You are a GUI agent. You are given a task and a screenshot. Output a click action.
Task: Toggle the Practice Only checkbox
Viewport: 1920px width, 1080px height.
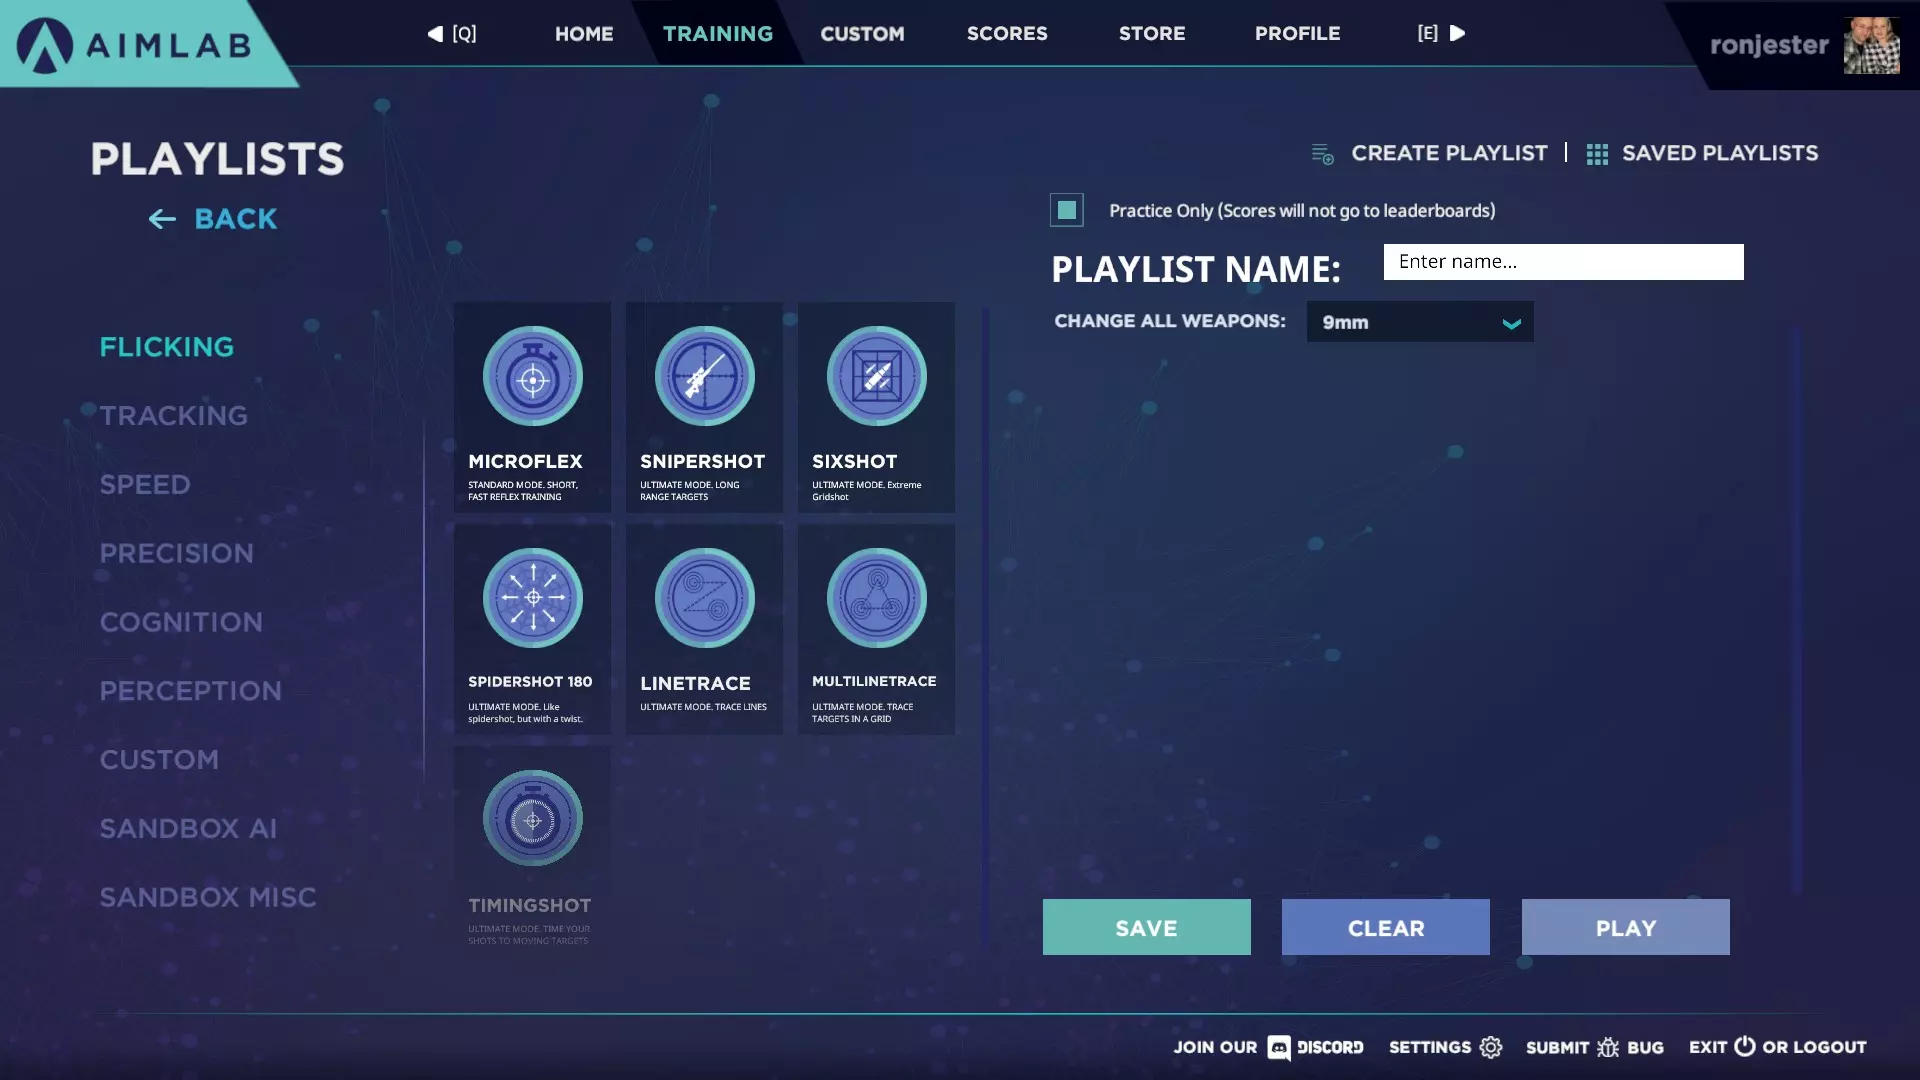1066,210
